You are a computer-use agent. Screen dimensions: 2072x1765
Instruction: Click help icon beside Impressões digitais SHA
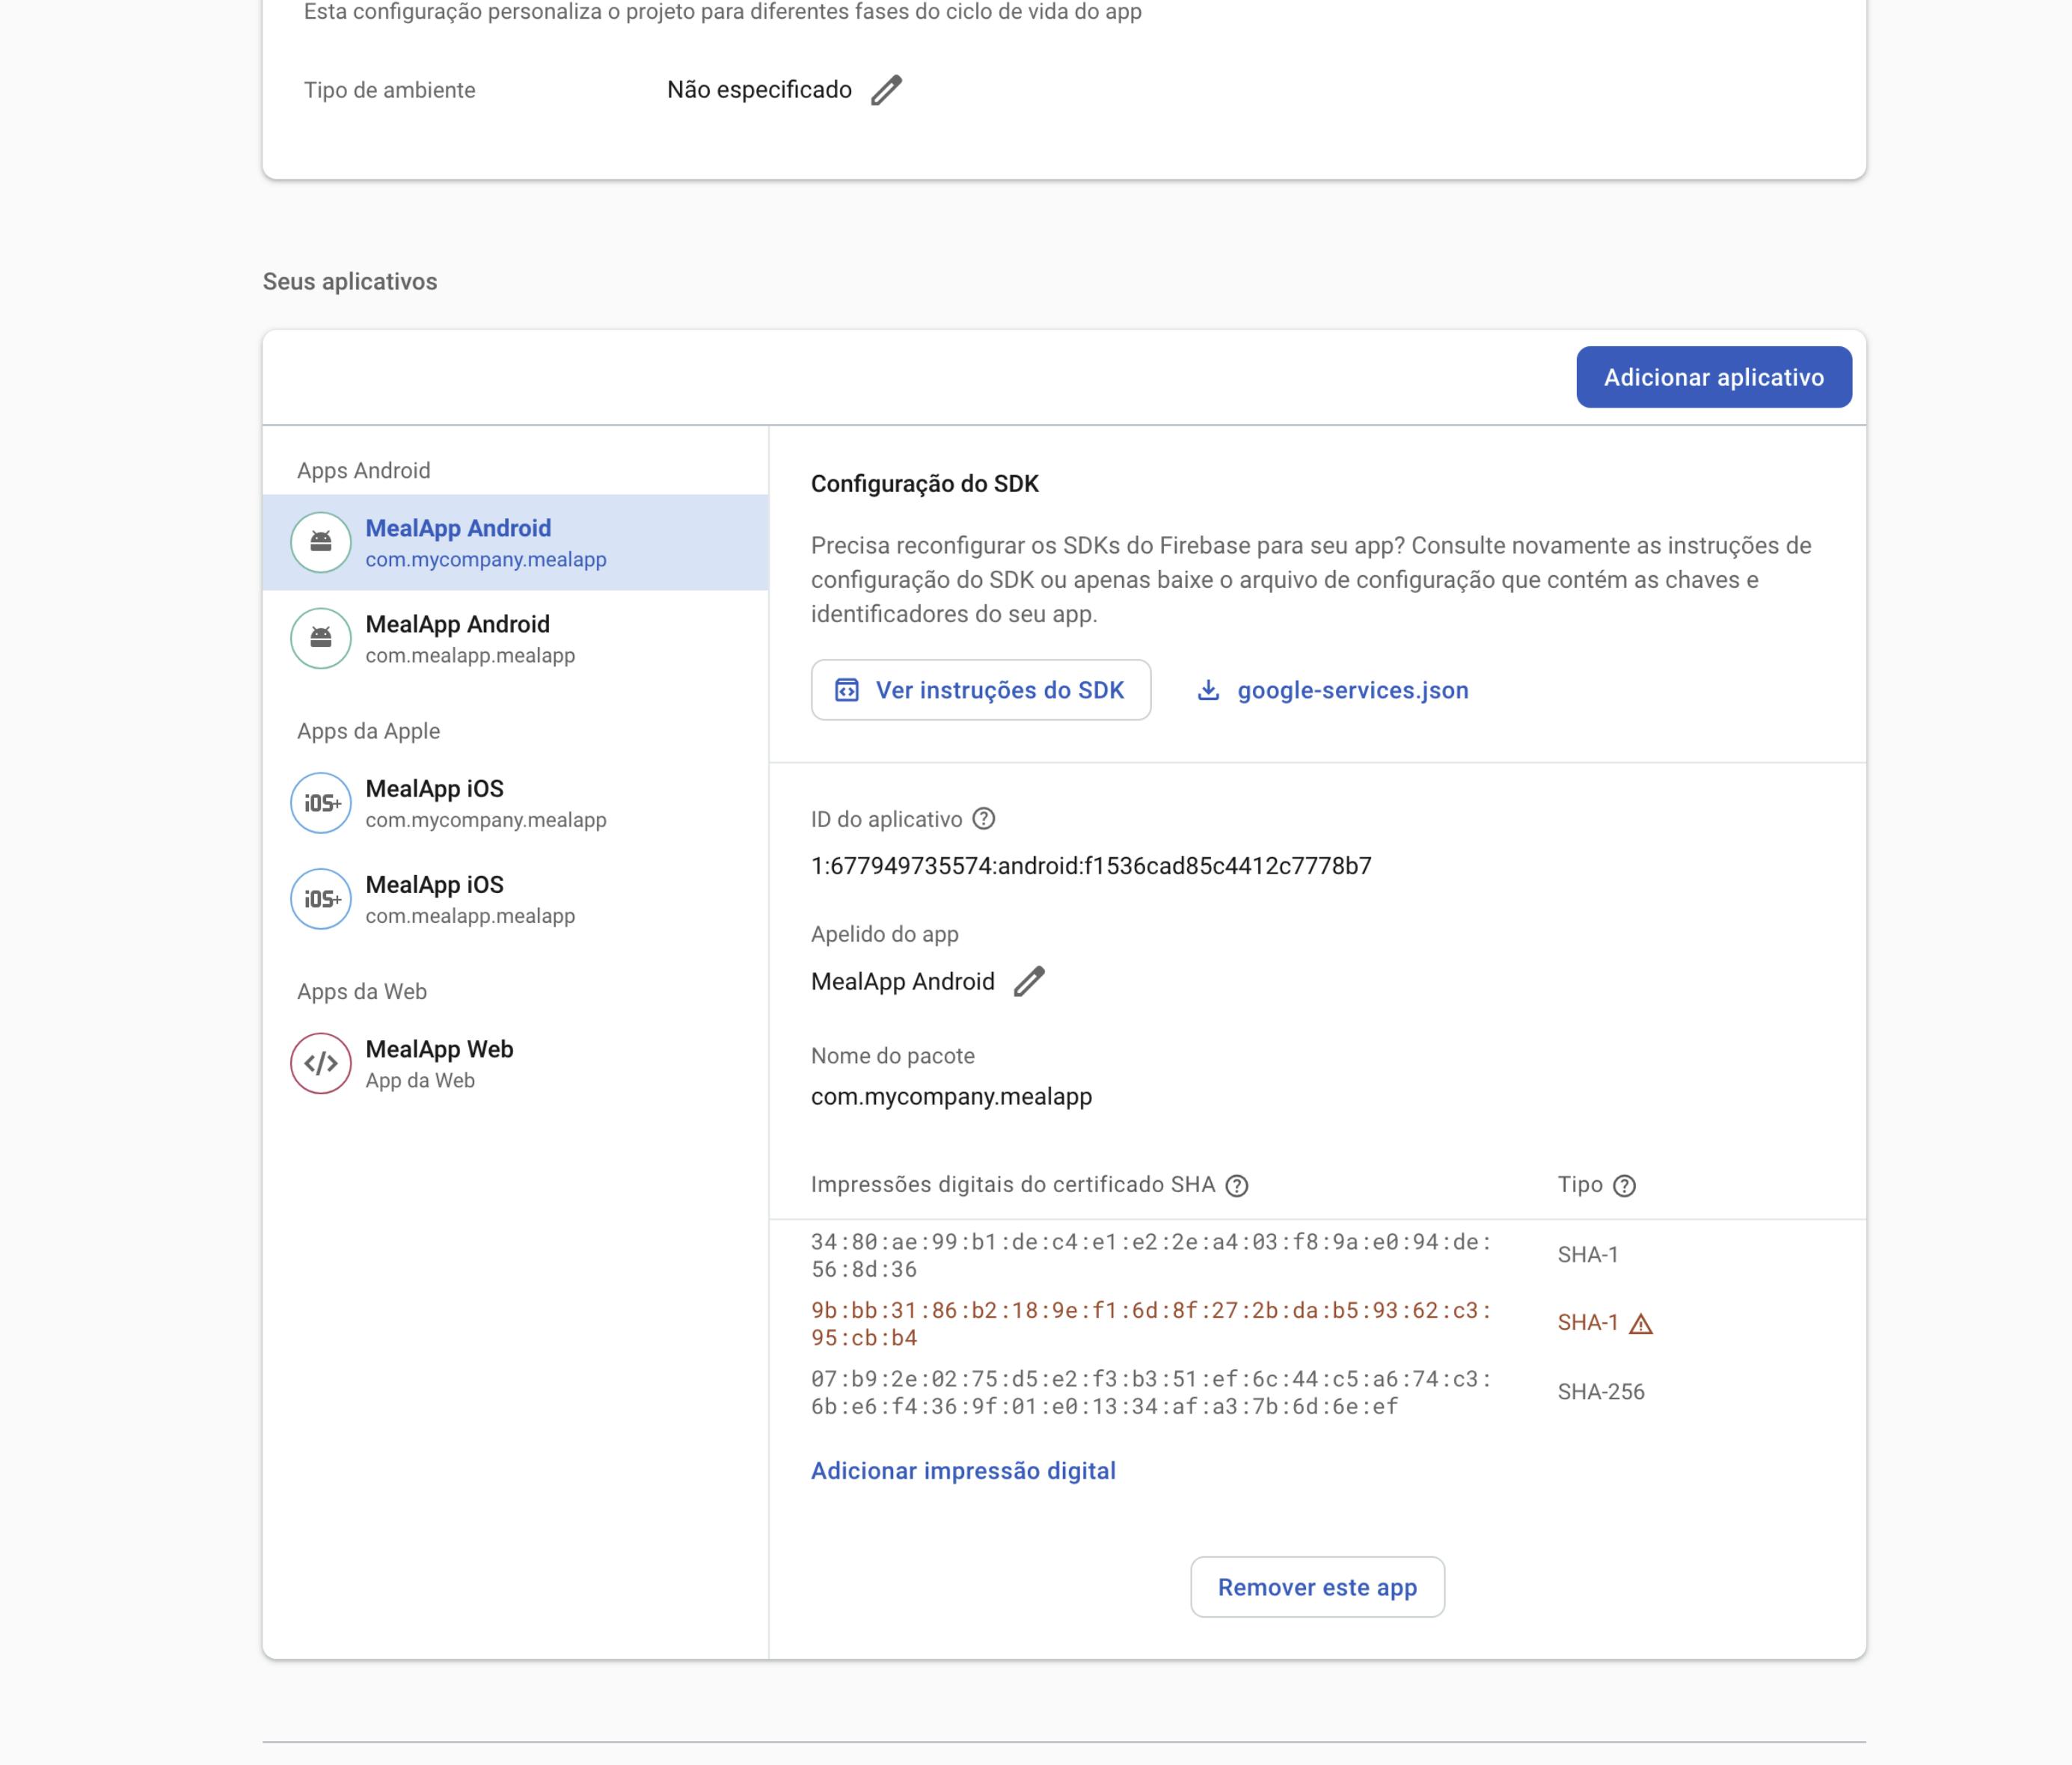1237,1186
